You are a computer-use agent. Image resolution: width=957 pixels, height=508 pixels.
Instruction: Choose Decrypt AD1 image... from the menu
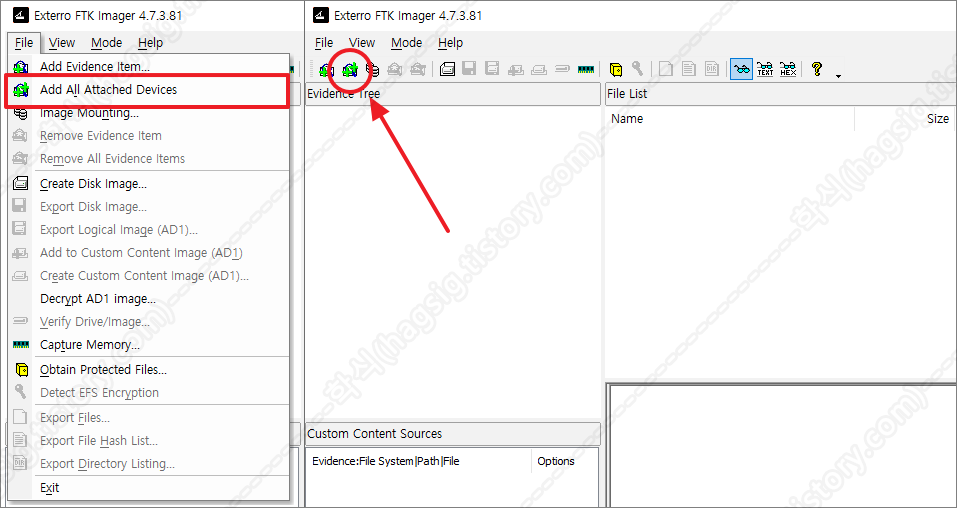tap(149, 299)
